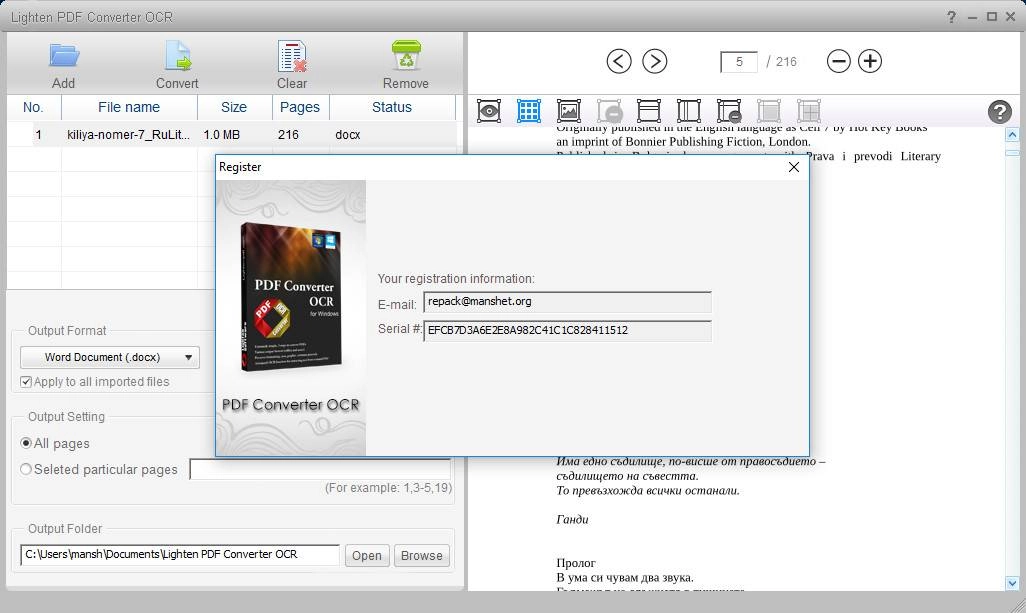Click the particular pages range input field
This screenshot has width=1026, height=613.
[x=320, y=469]
